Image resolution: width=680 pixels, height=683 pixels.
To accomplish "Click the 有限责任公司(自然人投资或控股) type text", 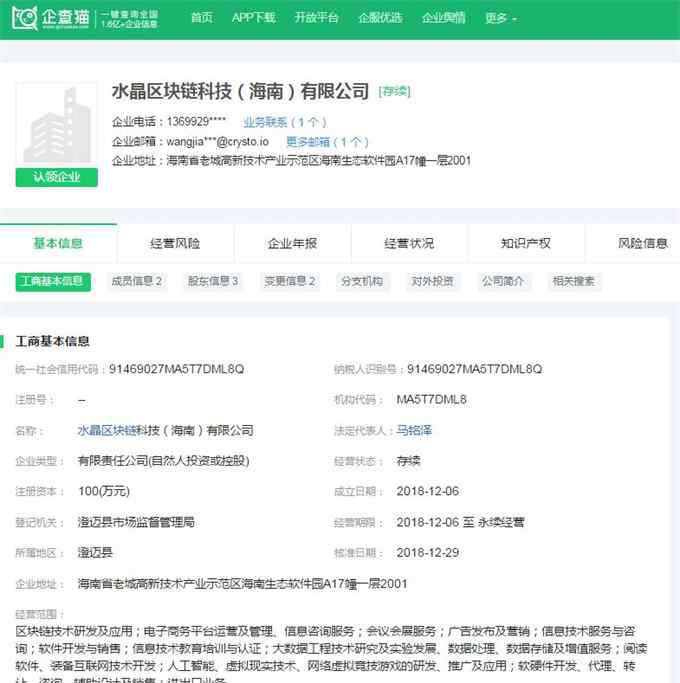I will pos(163,461).
